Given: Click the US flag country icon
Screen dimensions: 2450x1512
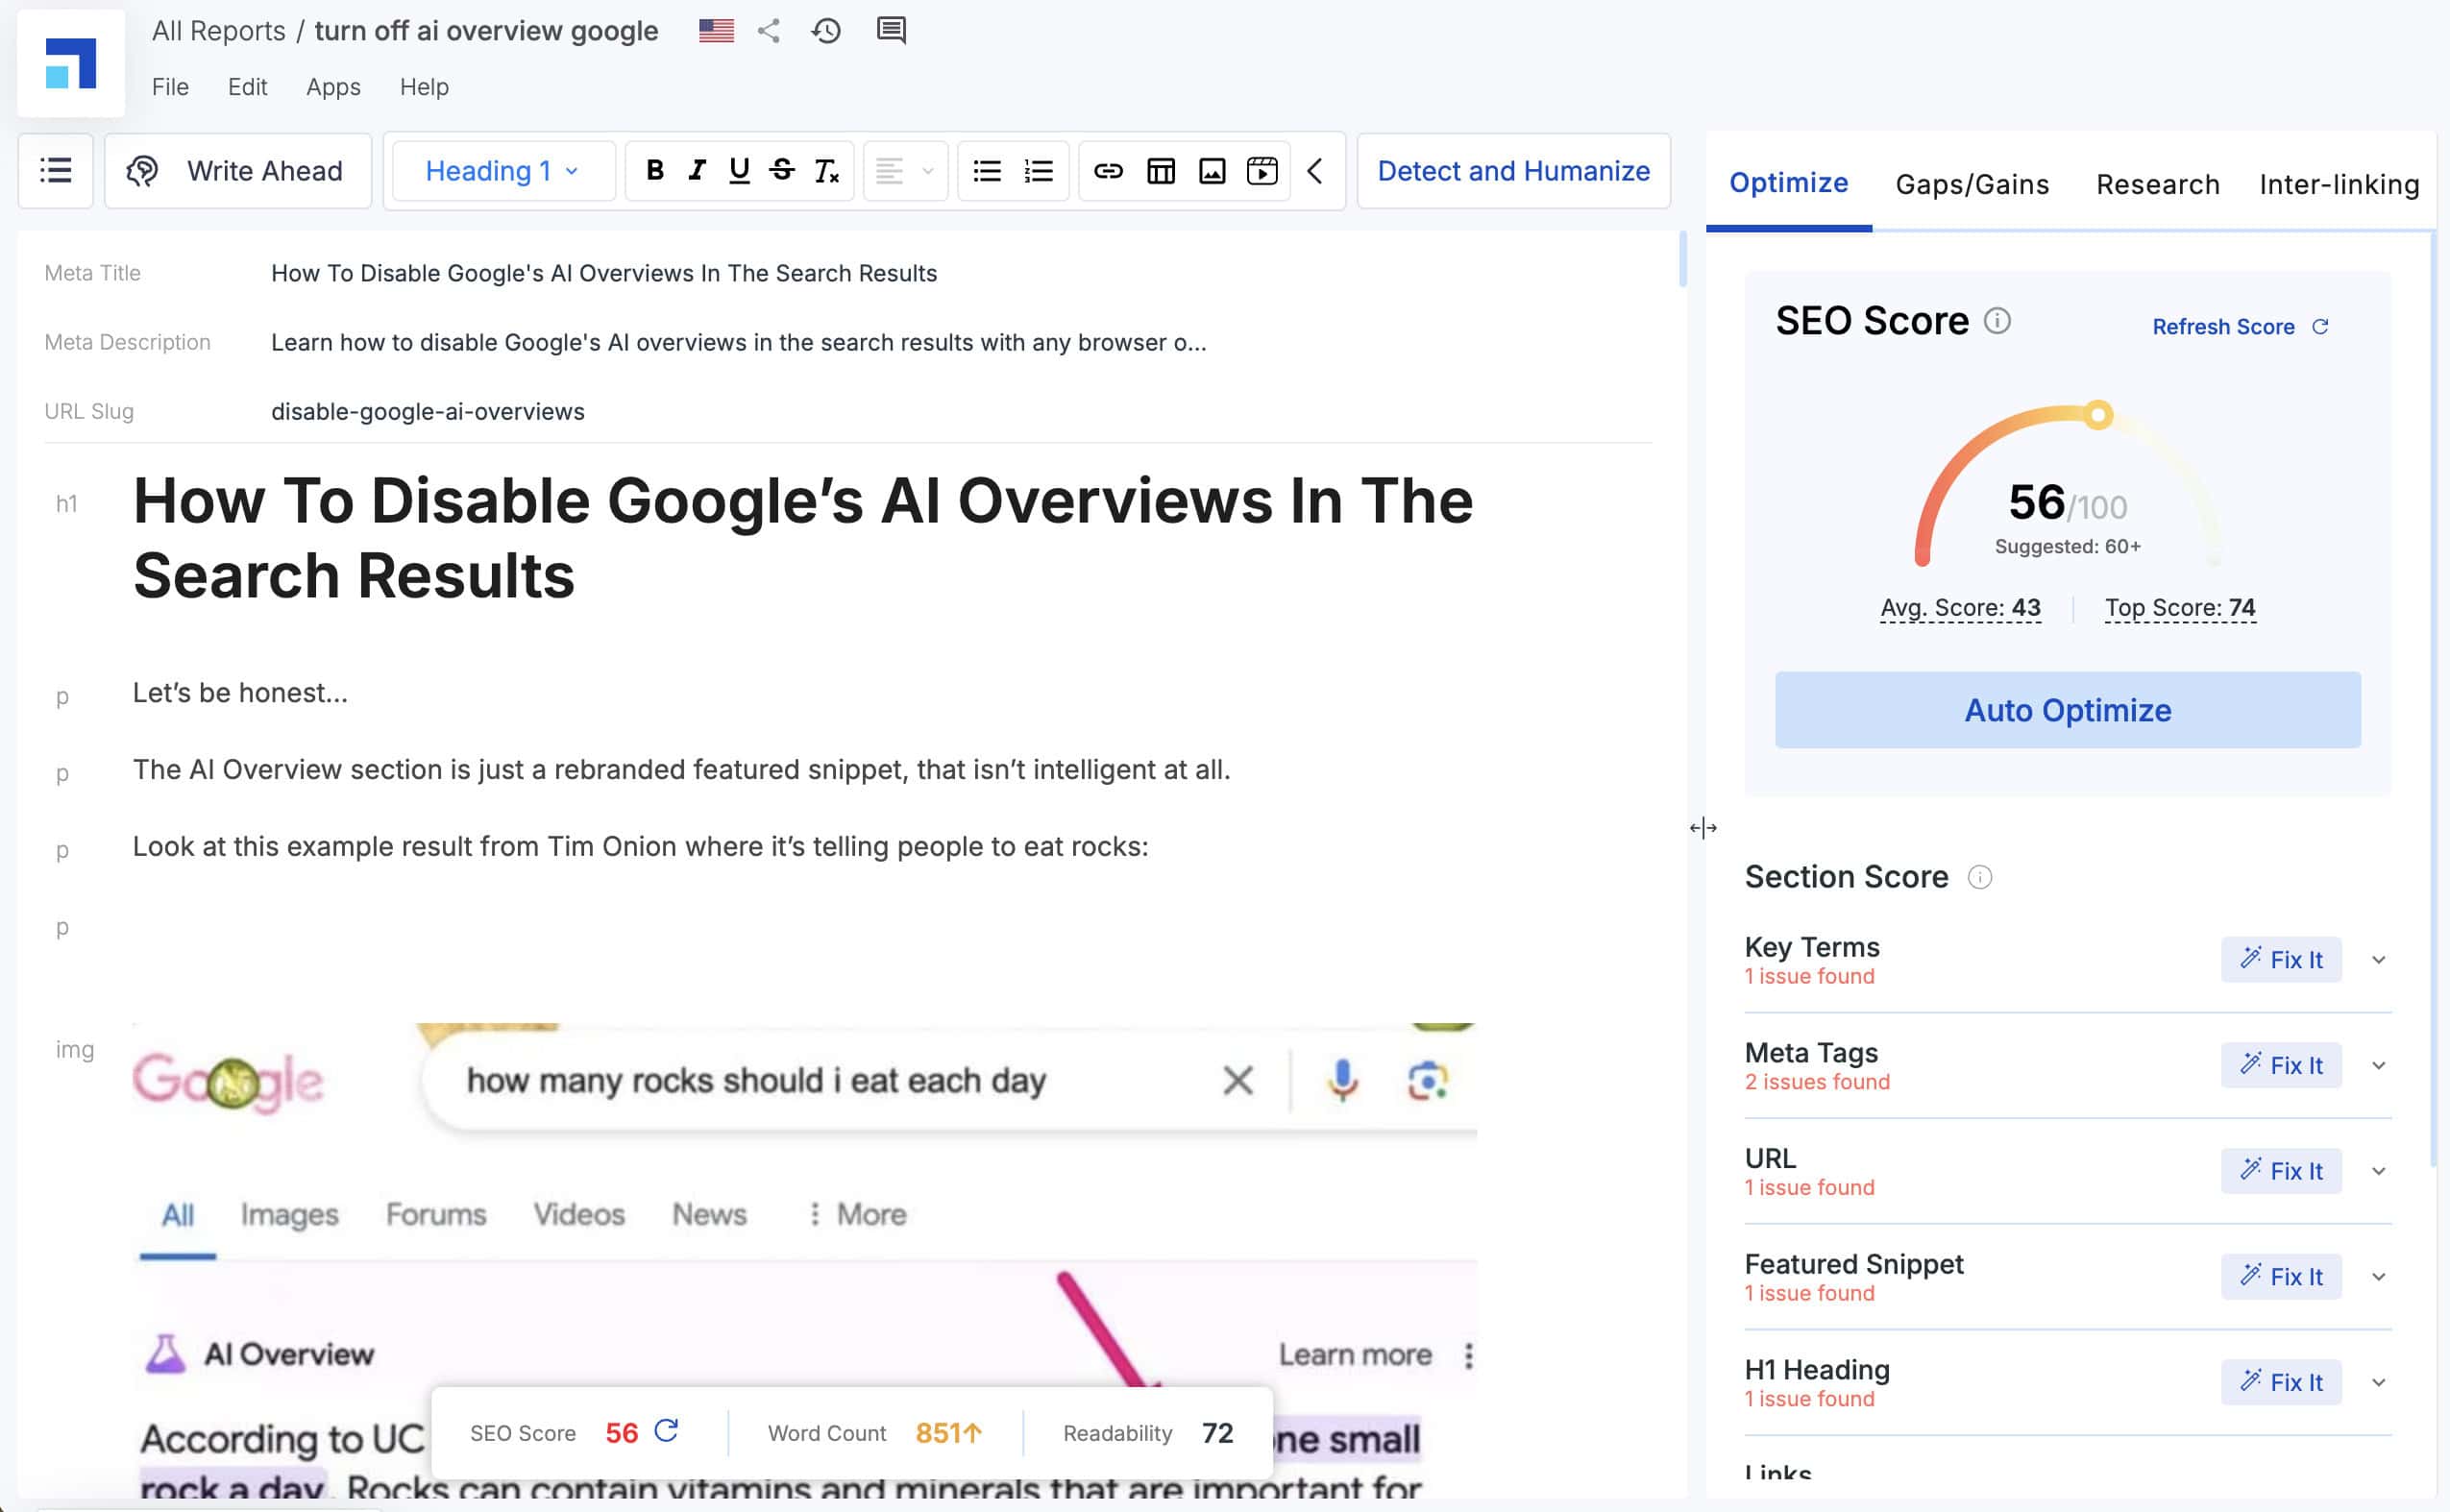Looking at the screenshot, I should pyautogui.click(x=716, y=31).
